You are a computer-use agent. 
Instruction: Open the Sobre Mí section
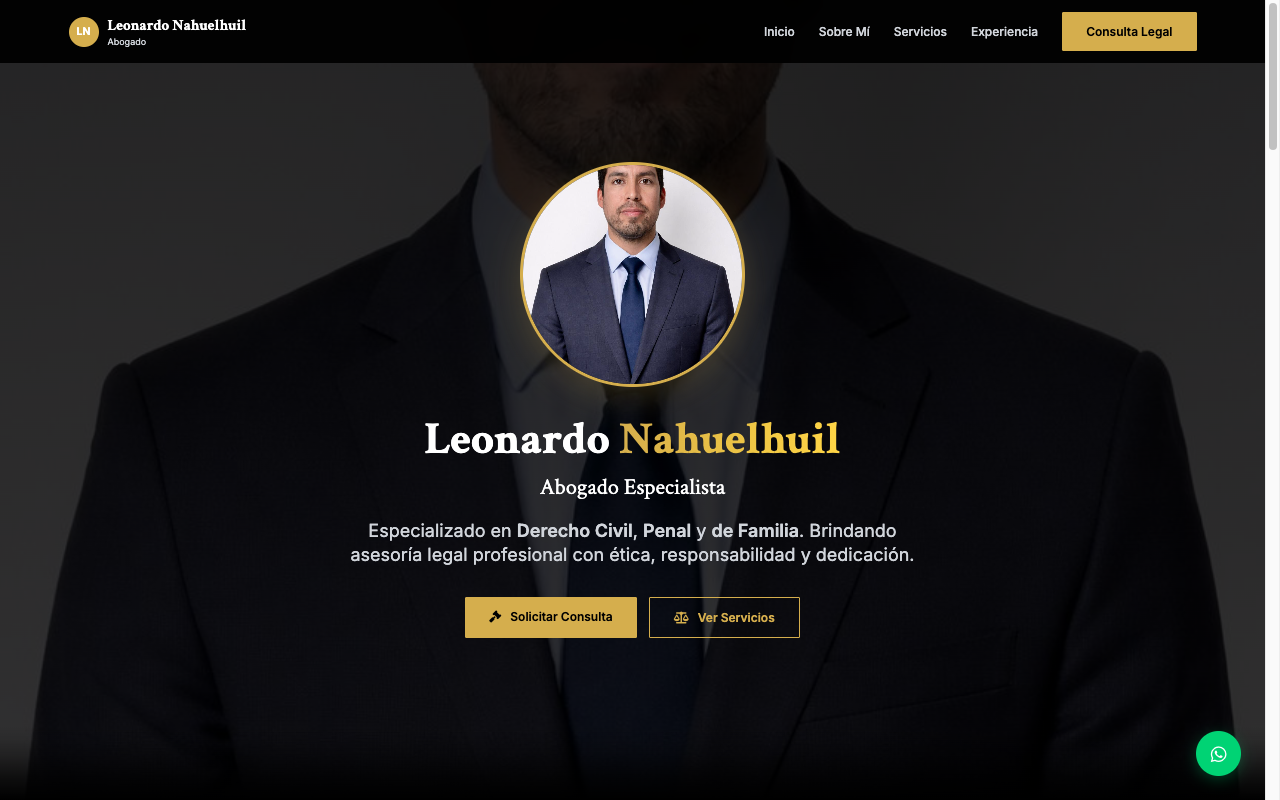coord(844,32)
